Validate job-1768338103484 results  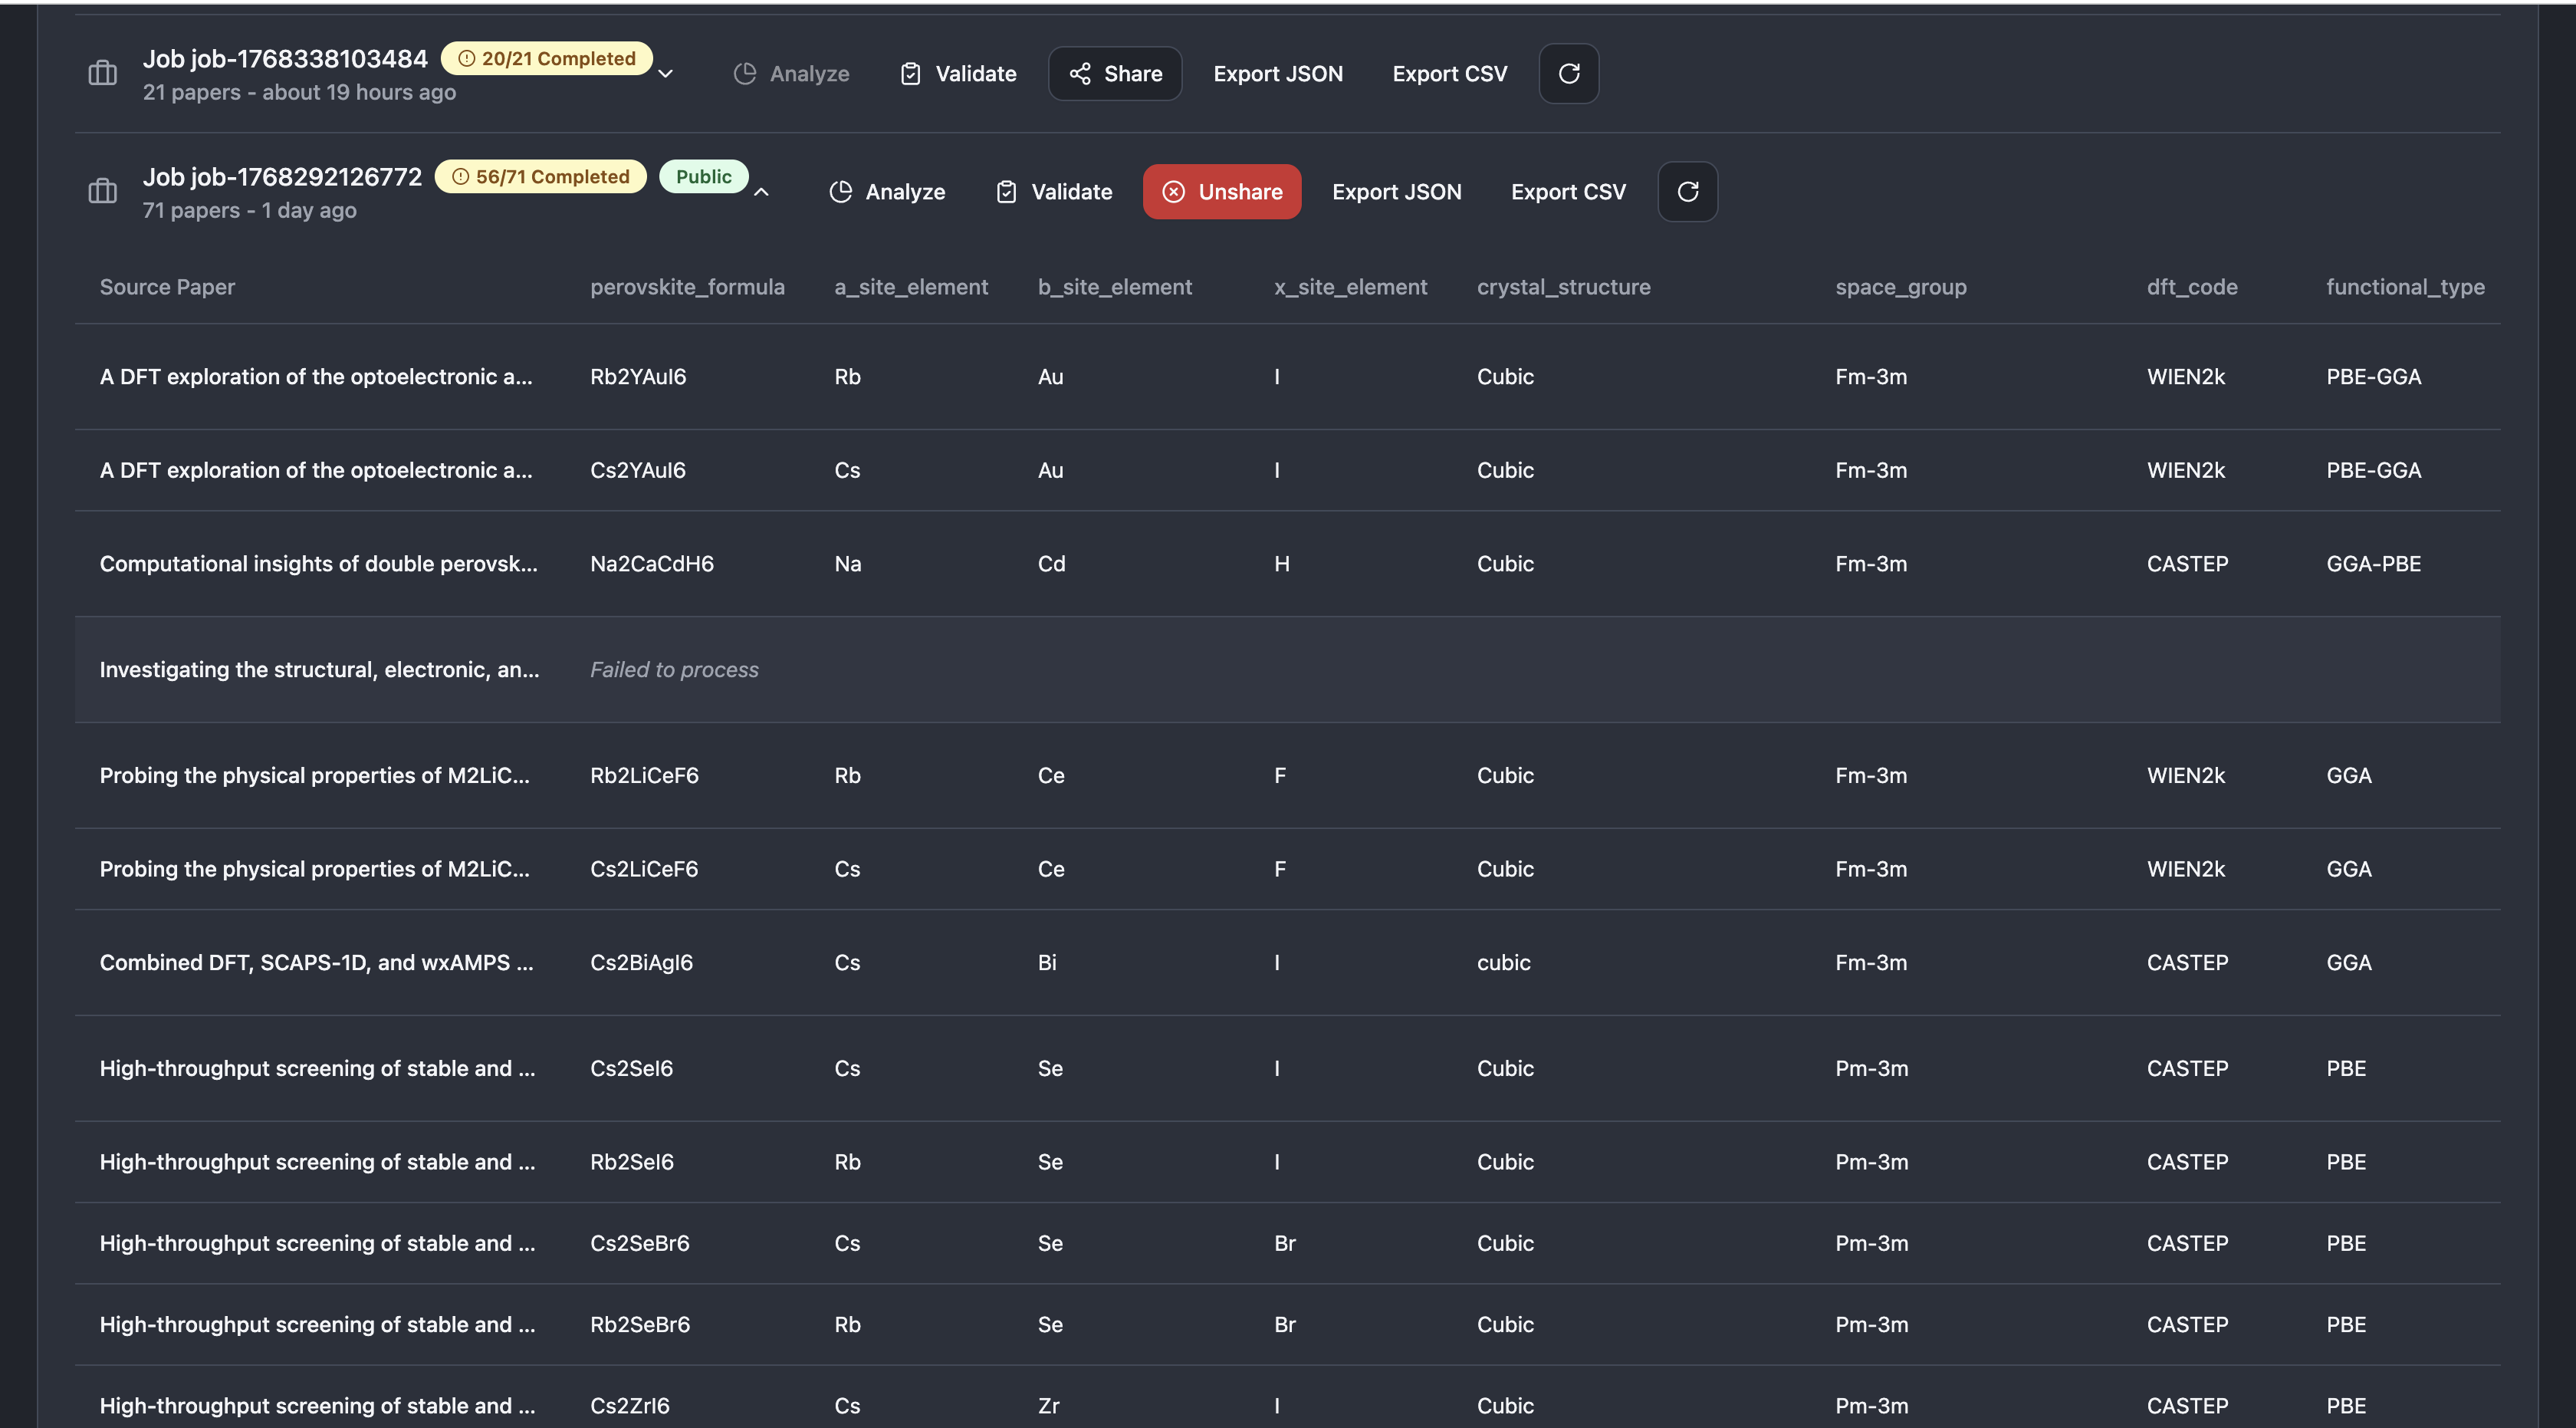(958, 73)
